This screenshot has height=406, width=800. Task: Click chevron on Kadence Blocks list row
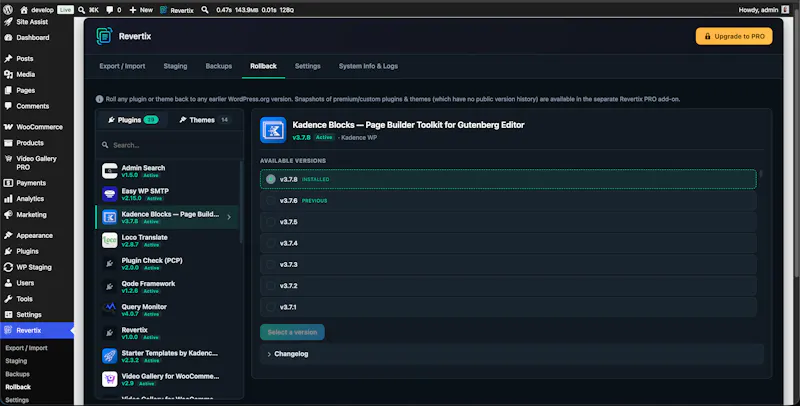pyautogui.click(x=229, y=217)
